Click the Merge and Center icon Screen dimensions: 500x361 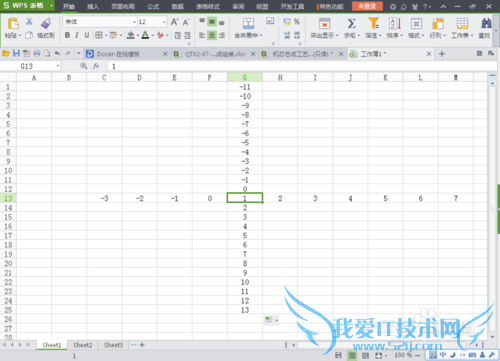(248, 23)
